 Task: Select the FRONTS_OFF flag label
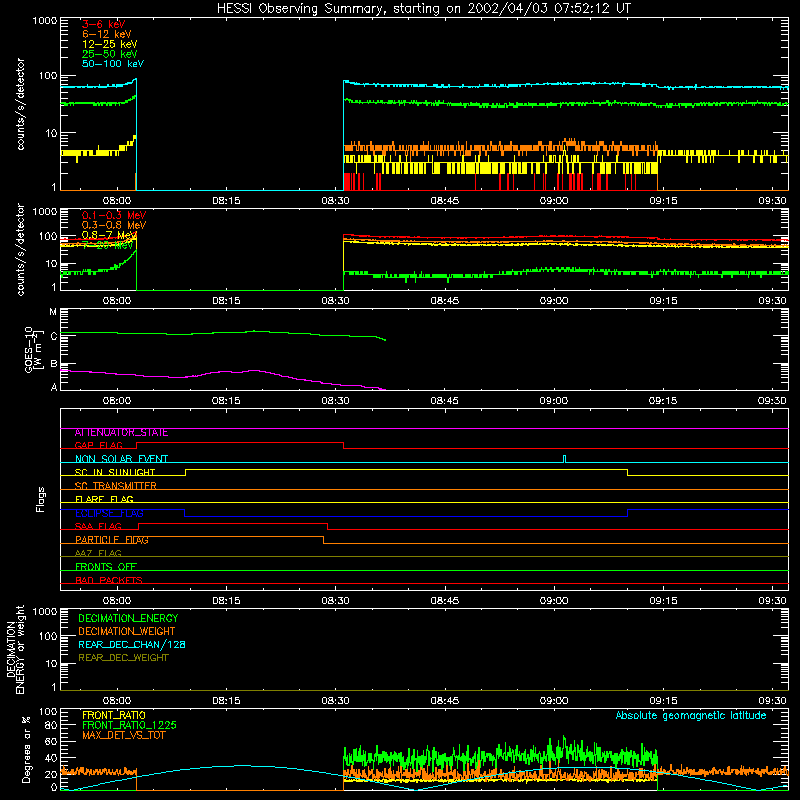(106, 567)
